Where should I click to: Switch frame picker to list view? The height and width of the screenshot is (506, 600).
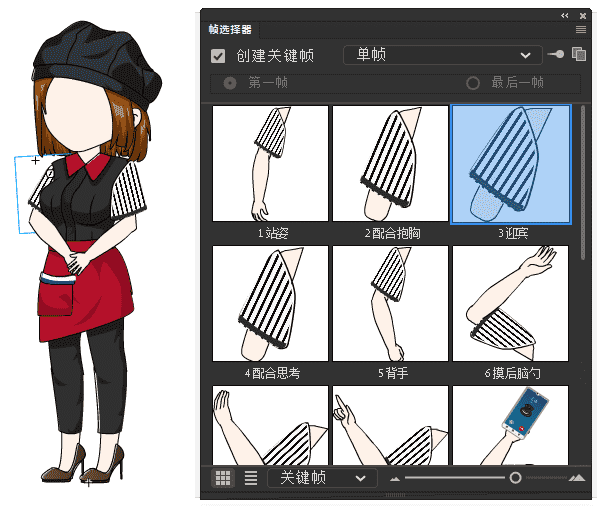tap(250, 478)
